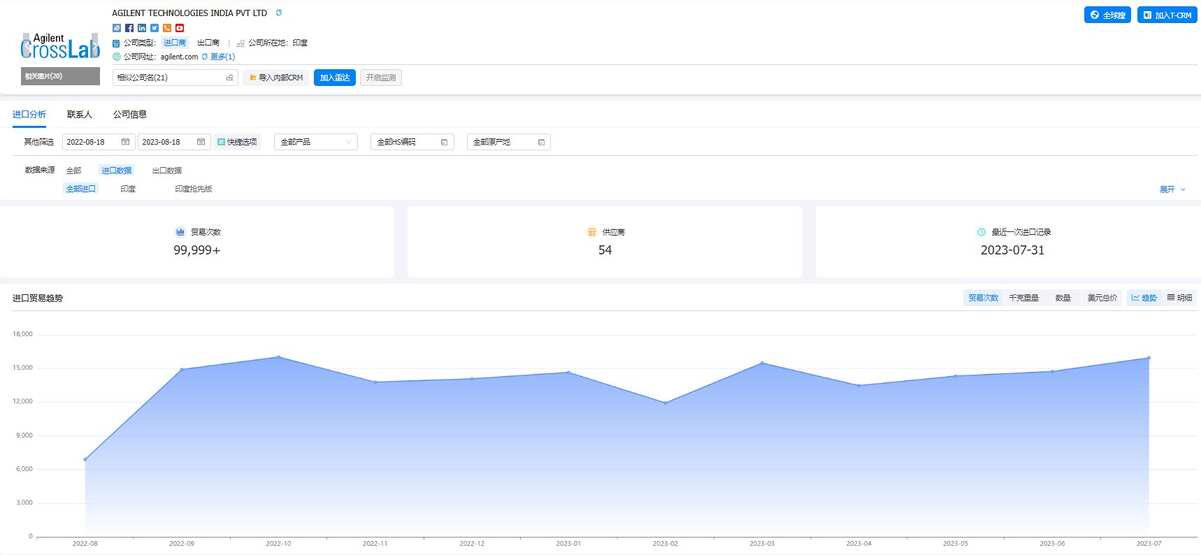Switch to the 进口分析 tab
The image size is (1201, 555).
click(x=29, y=115)
